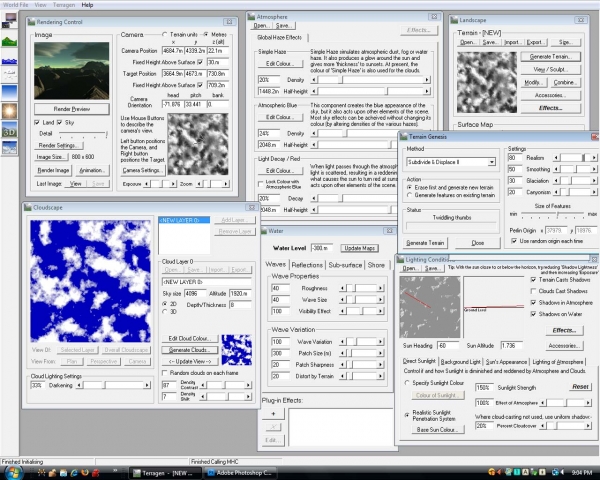Viewport: 600px width, 480px height.
Task: Toggle Shadows in Atmosphere checkbox
Action: (533, 302)
